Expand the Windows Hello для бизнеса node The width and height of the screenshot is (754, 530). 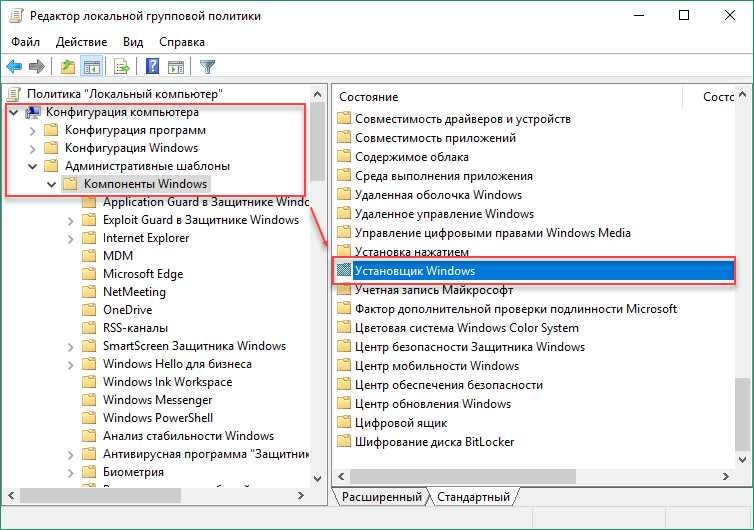71,365
